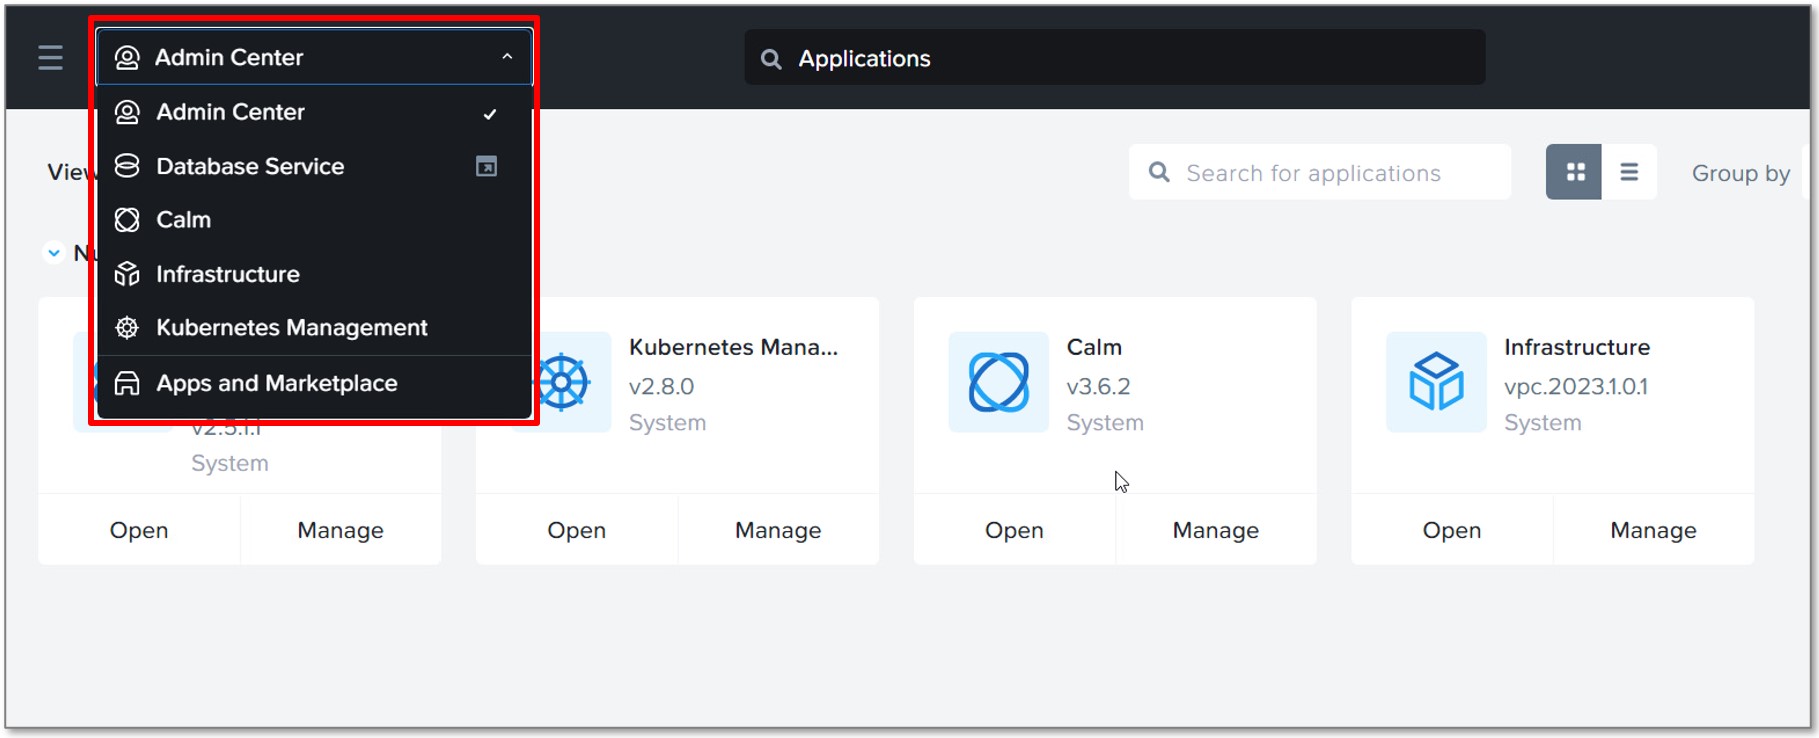Click the Database Service external window icon
Viewport: 1819px width, 738px height.
(486, 166)
